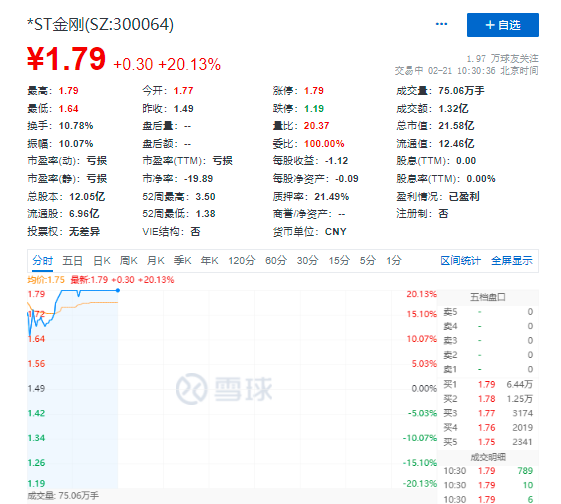Click the 1.49 axis label on chart
Image resolution: width=561 pixels, height=504 pixels.
[36, 388]
